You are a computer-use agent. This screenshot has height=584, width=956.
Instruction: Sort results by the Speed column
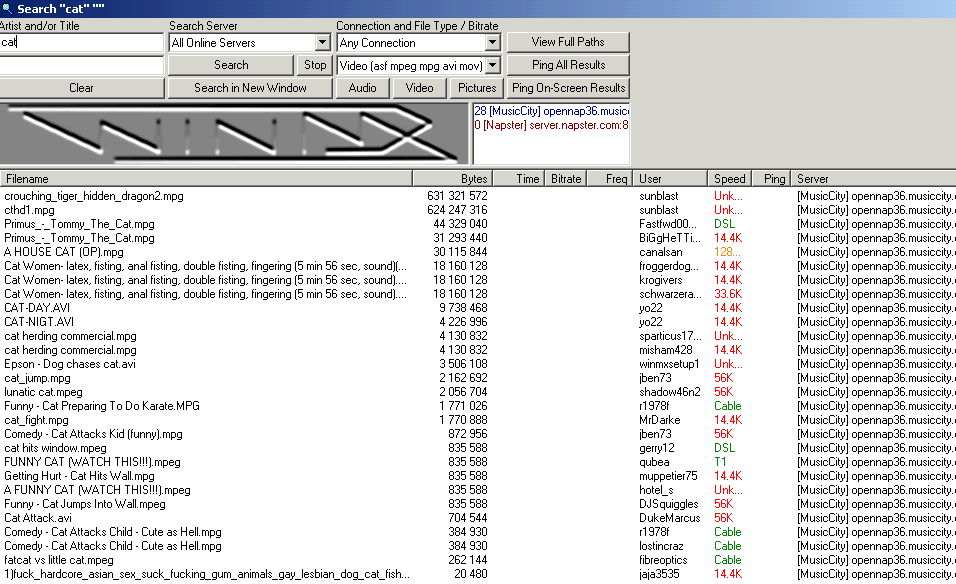point(730,179)
